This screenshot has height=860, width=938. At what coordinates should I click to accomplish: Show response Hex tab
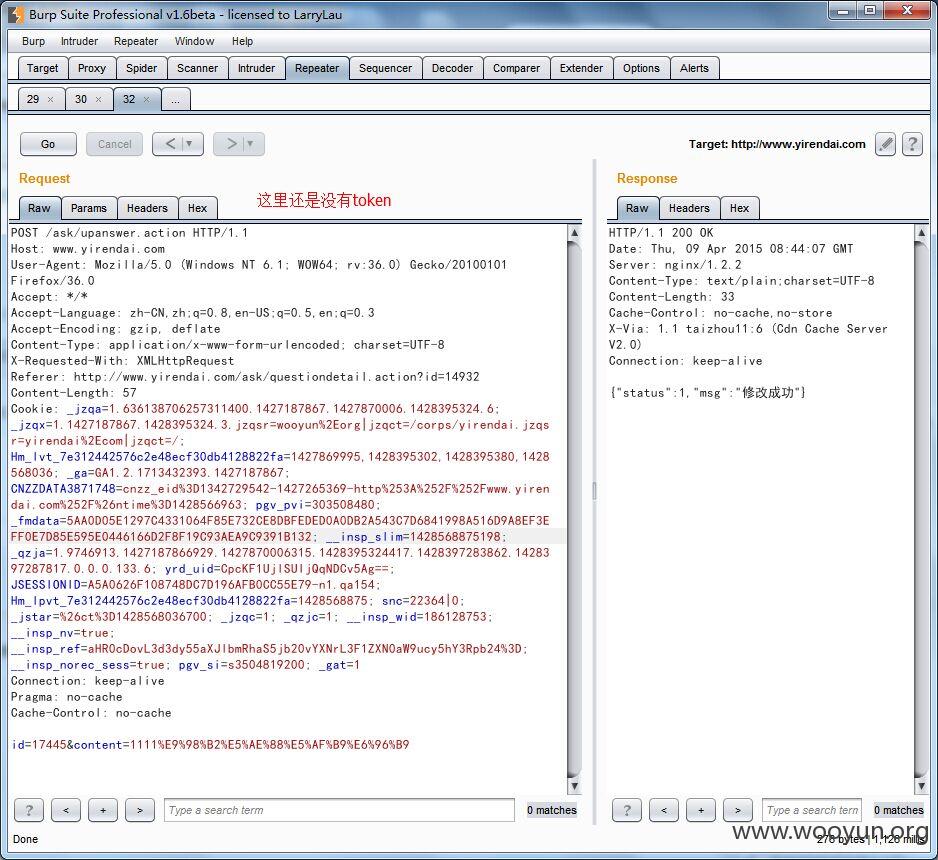tap(739, 208)
